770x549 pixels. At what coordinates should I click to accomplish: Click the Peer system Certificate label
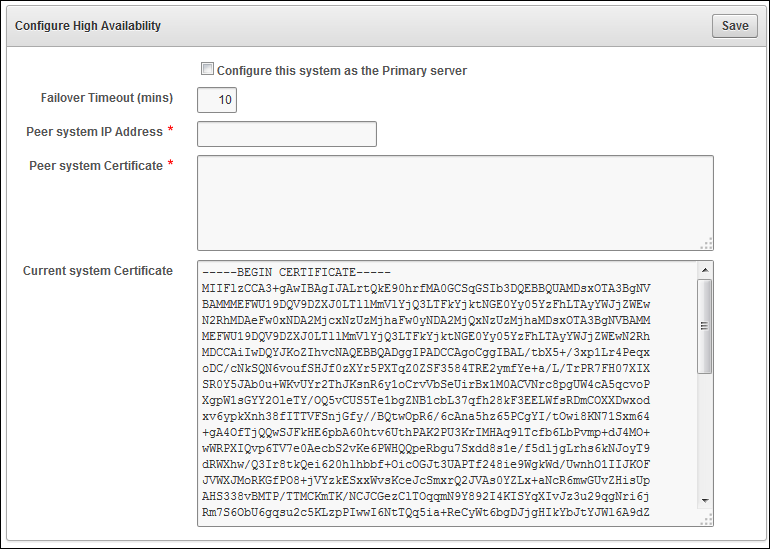coord(96,166)
